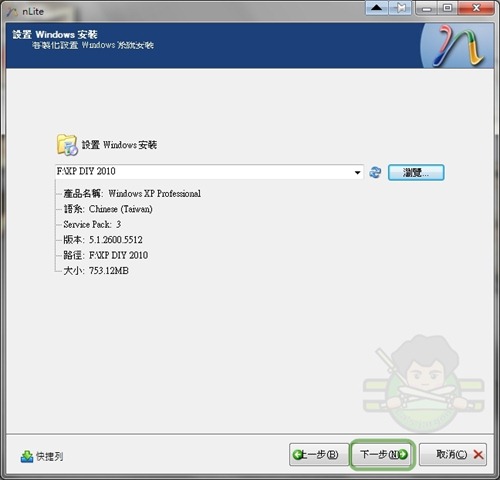Click the 瀏覽... browse button
500x480 pixels.
(416, 172)
